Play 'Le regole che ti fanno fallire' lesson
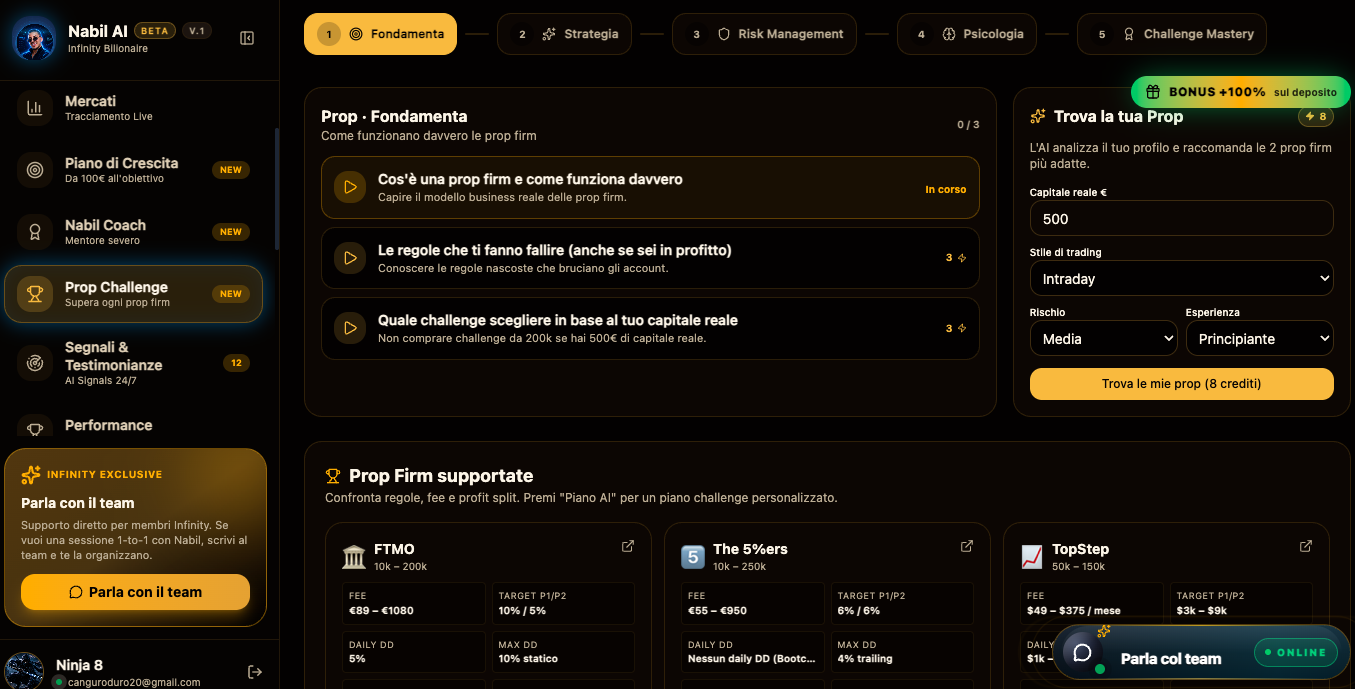 click(350, 258)
